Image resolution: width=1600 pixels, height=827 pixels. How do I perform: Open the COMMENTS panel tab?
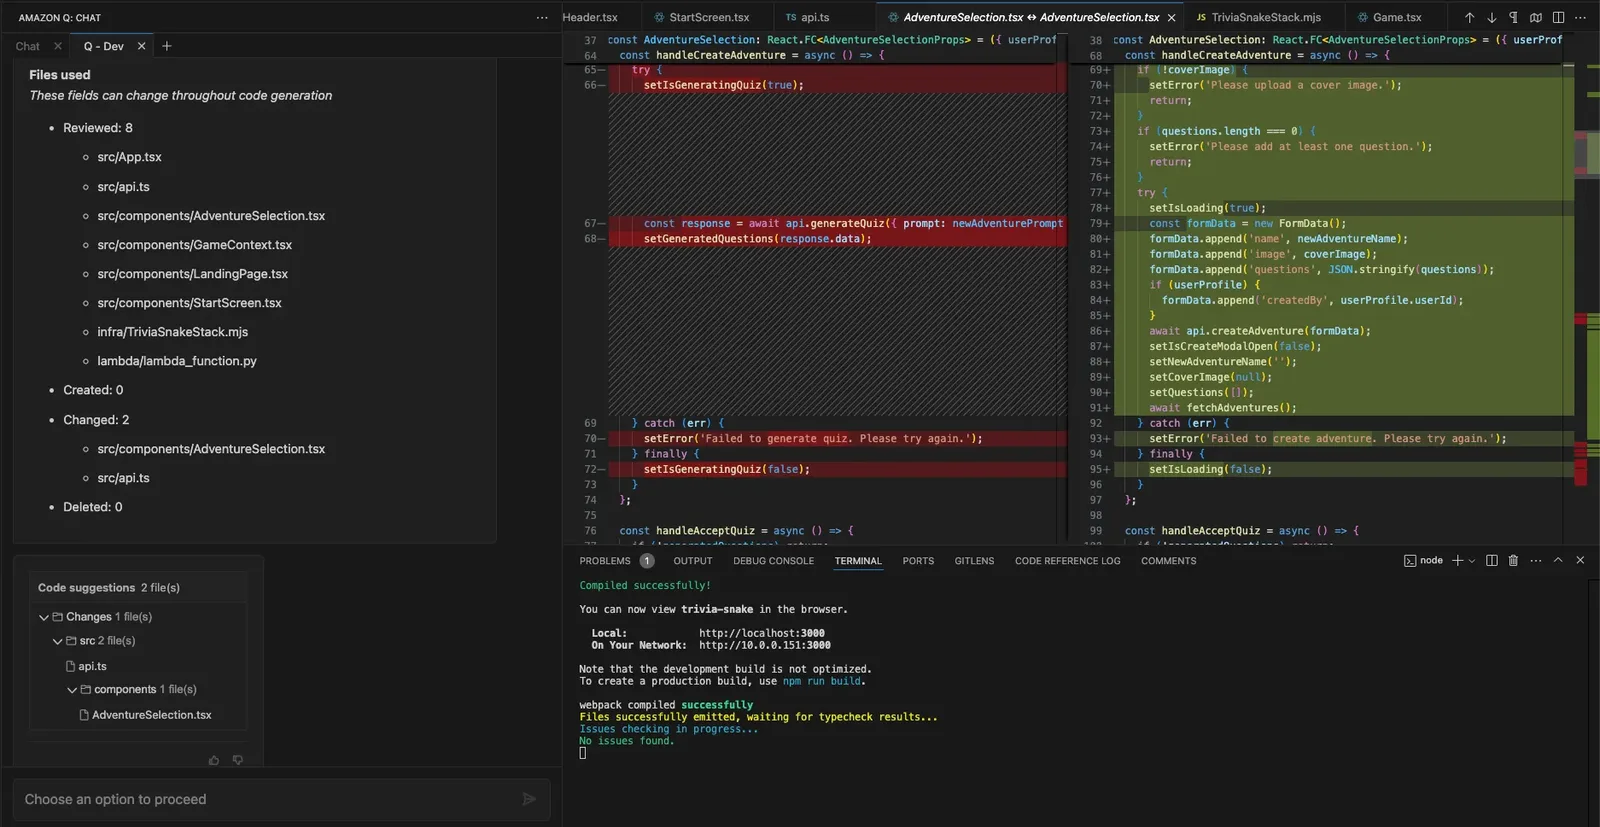point(1168,561)
